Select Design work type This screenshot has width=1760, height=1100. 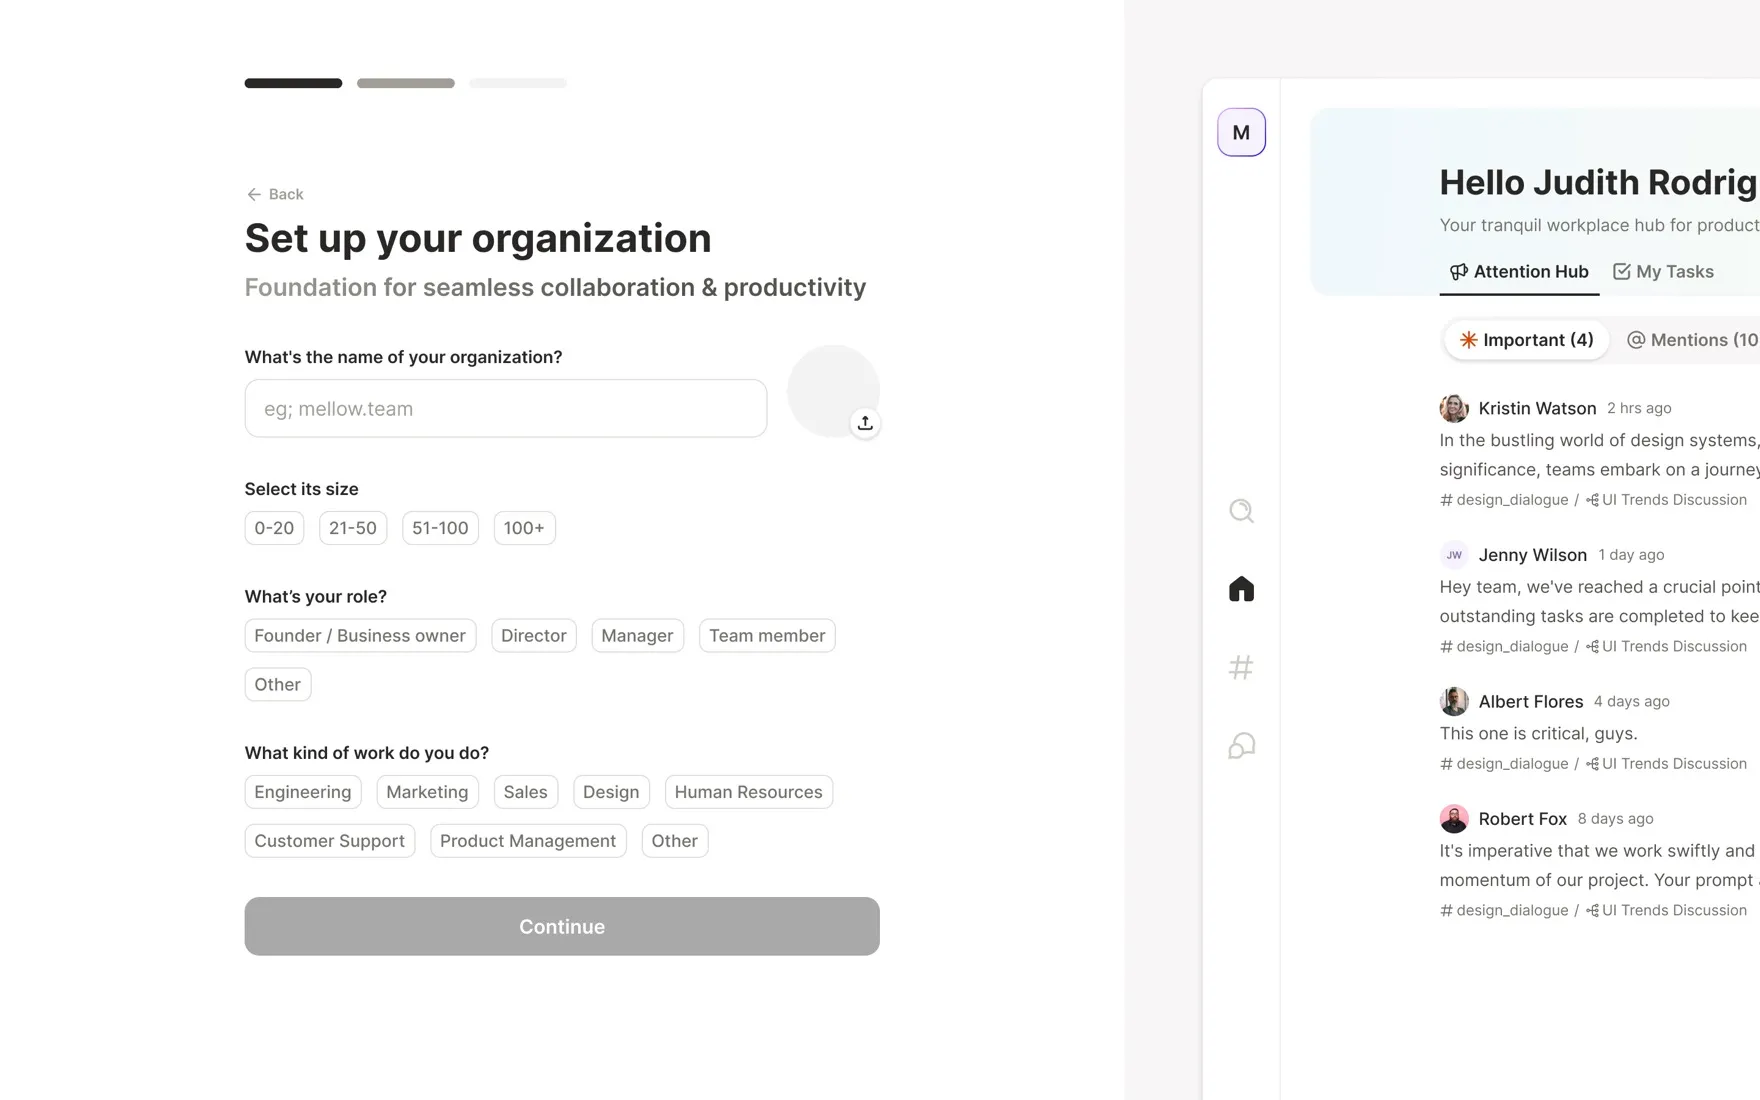611,792
